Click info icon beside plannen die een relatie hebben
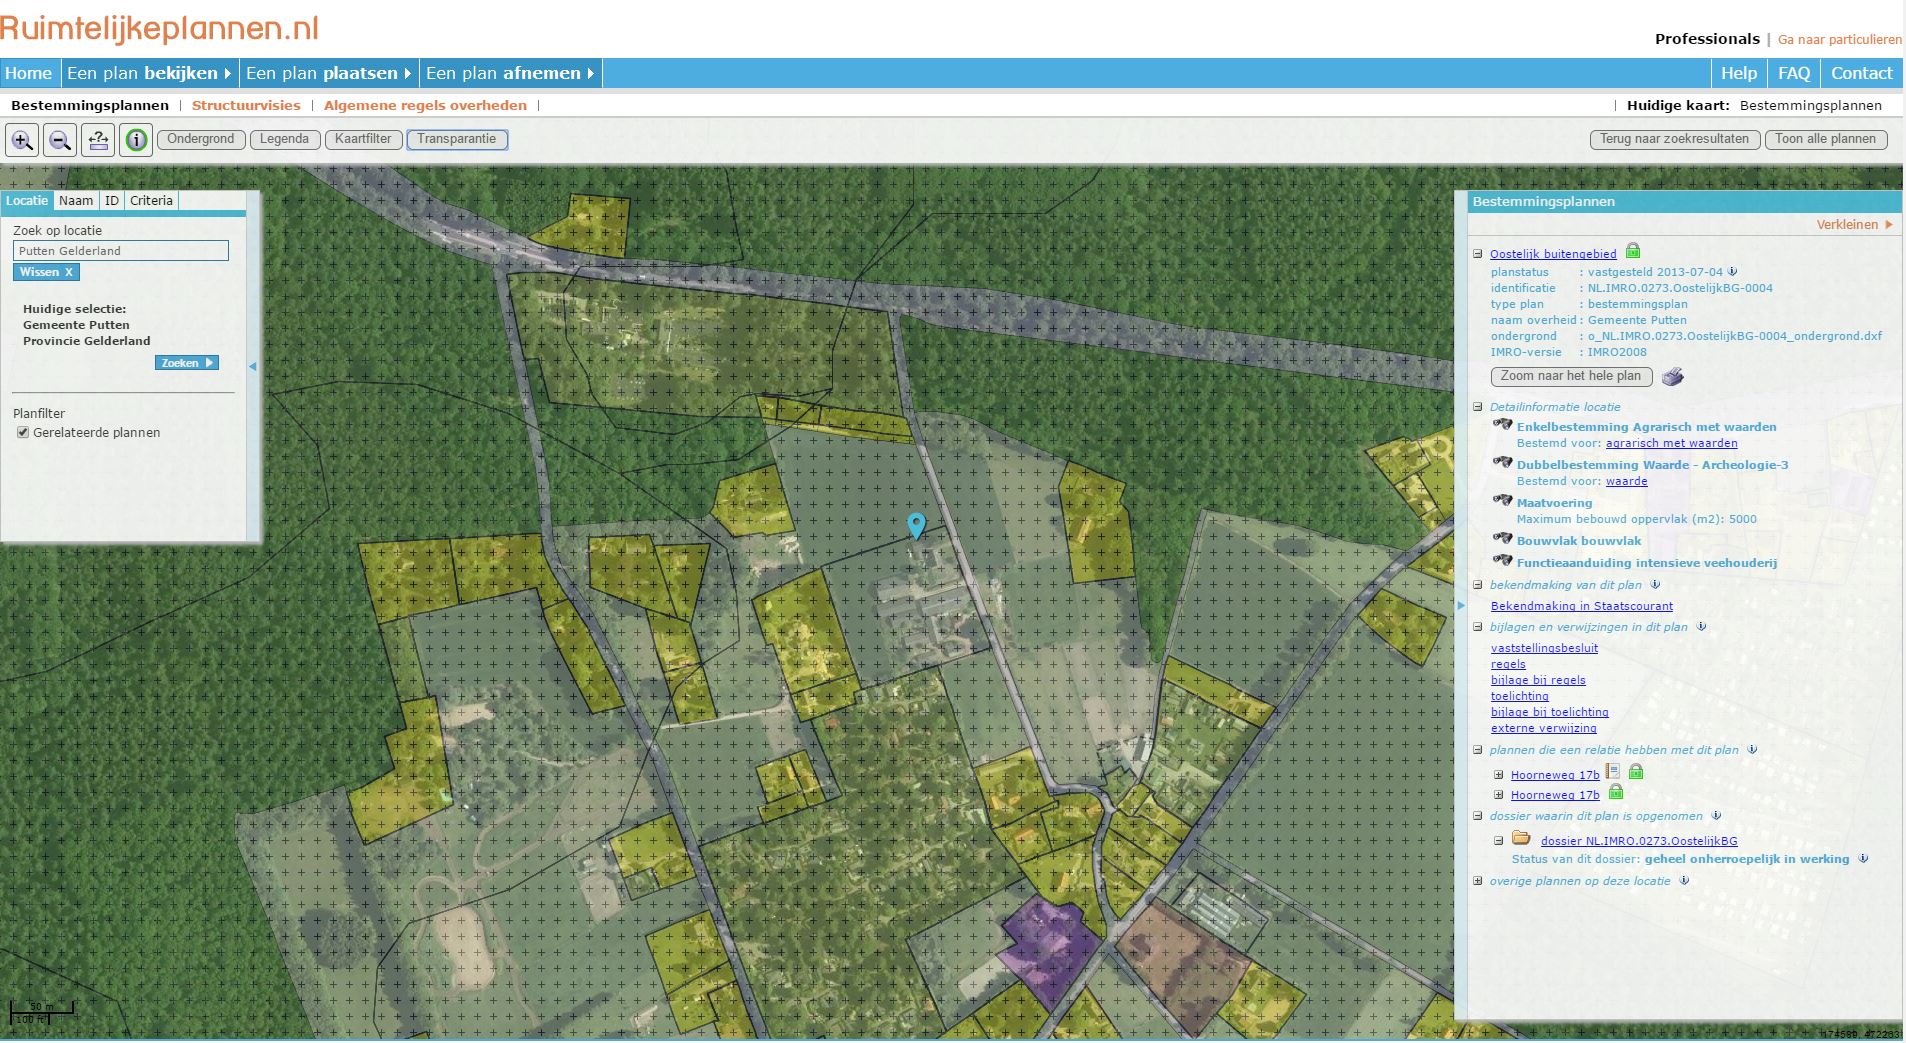 pos(1752,750)
